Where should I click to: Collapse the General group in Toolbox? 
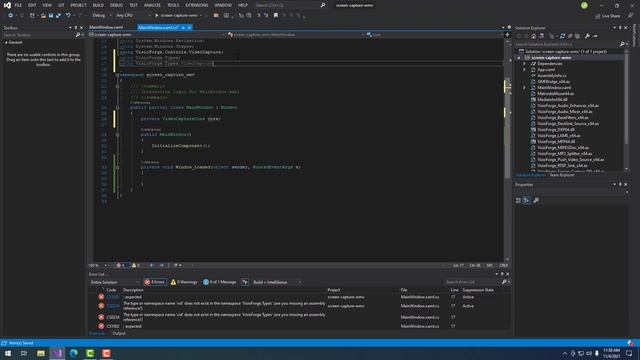(x=7, y=42)
